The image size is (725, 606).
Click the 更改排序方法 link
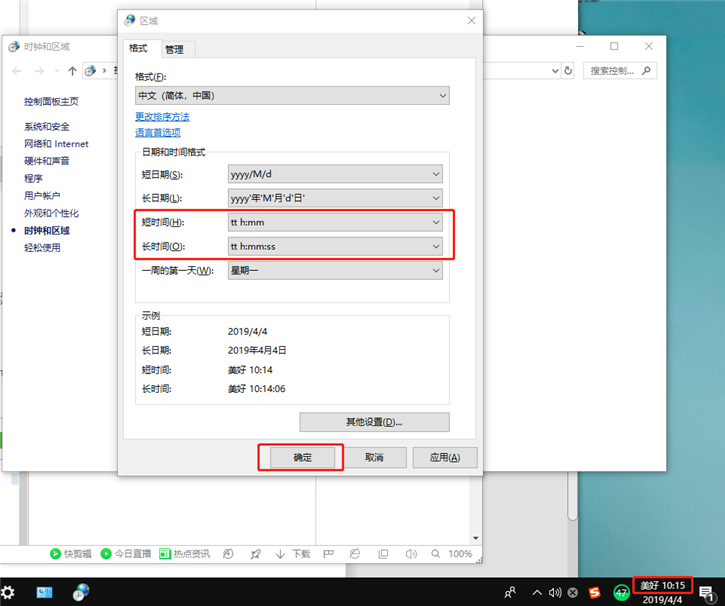162,116
